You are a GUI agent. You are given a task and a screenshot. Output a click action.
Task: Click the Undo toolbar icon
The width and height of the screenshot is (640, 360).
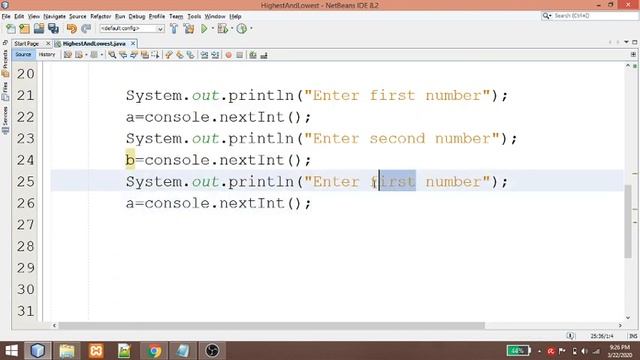pyautogui.click(x=72, y=29)
